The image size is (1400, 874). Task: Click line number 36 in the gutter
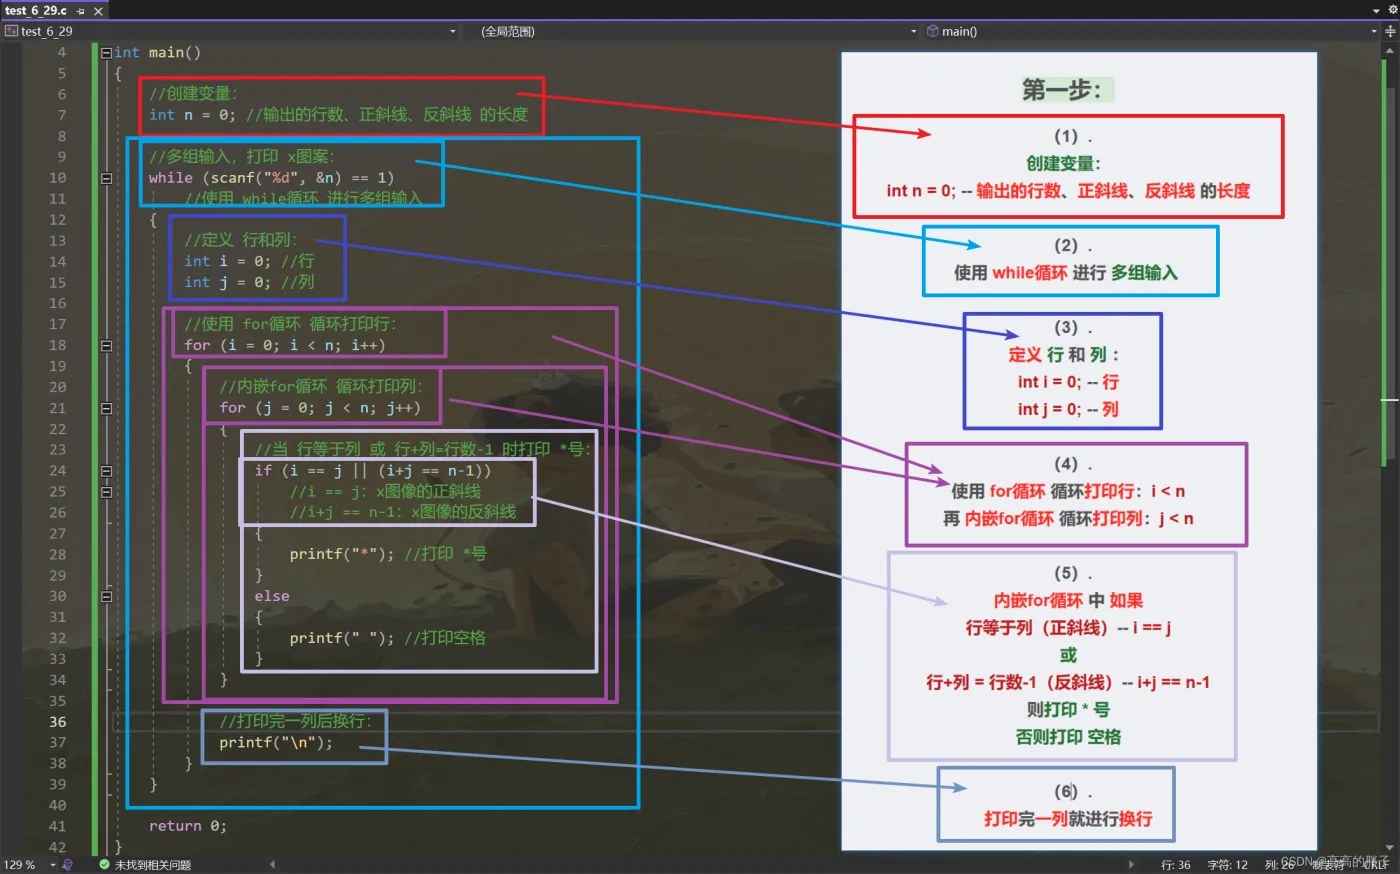58,722
